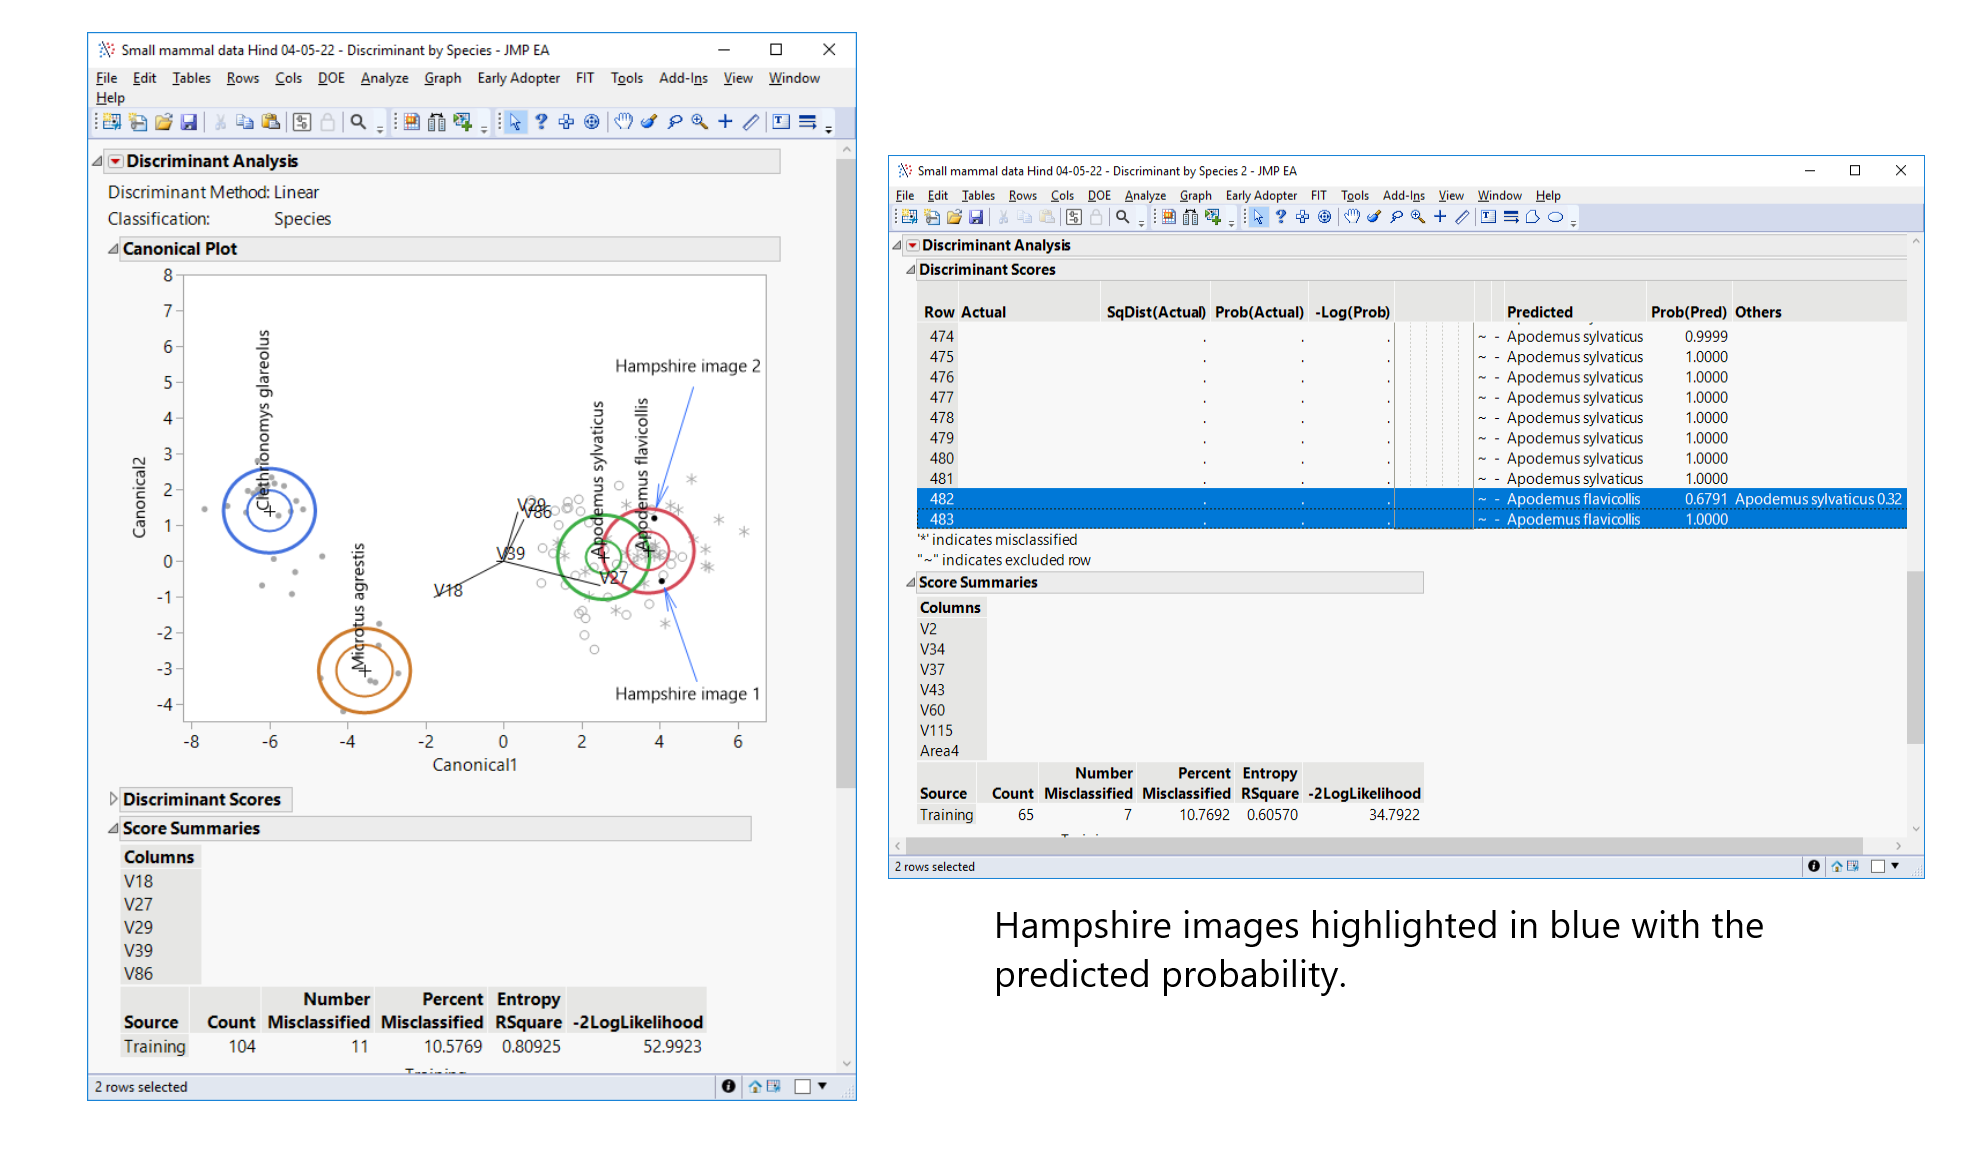Collapse Canonical Plot section
Screen dimensions: 1963x1175
coord(113,249)
